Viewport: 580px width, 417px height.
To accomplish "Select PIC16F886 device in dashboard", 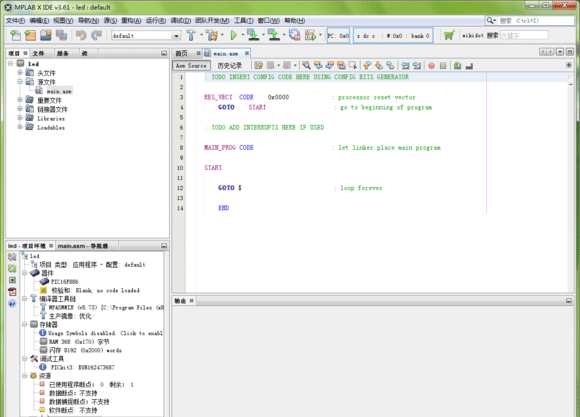I will pos(64,282).
